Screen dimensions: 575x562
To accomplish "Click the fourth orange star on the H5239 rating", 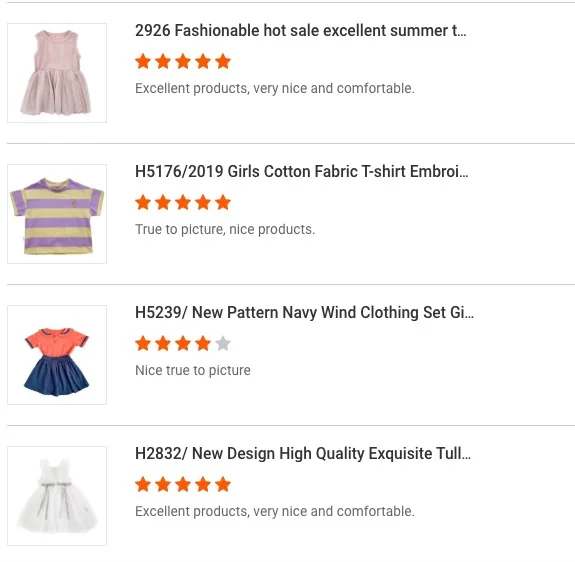I will pyautogui.click(x=203, y=344).
